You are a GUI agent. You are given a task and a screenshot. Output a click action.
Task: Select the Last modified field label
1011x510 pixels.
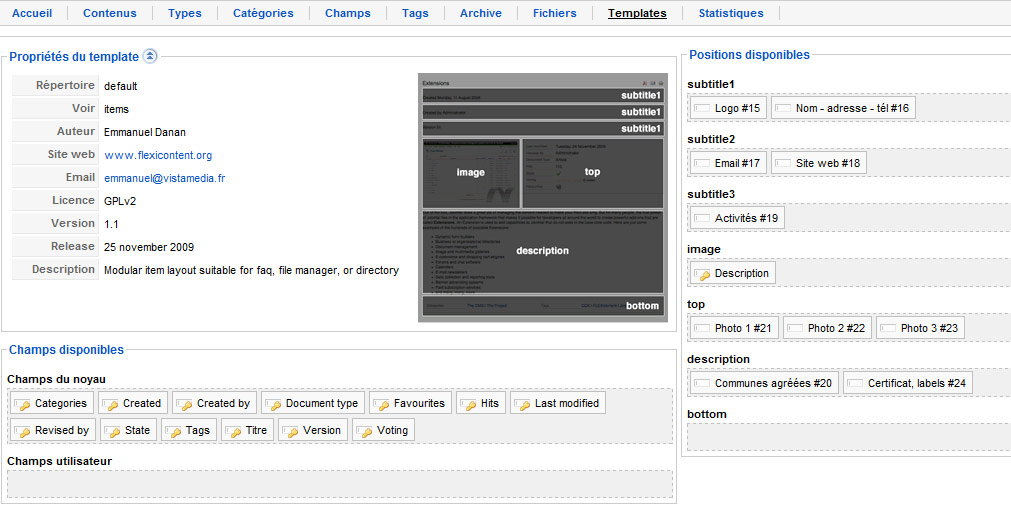point(567,403)
